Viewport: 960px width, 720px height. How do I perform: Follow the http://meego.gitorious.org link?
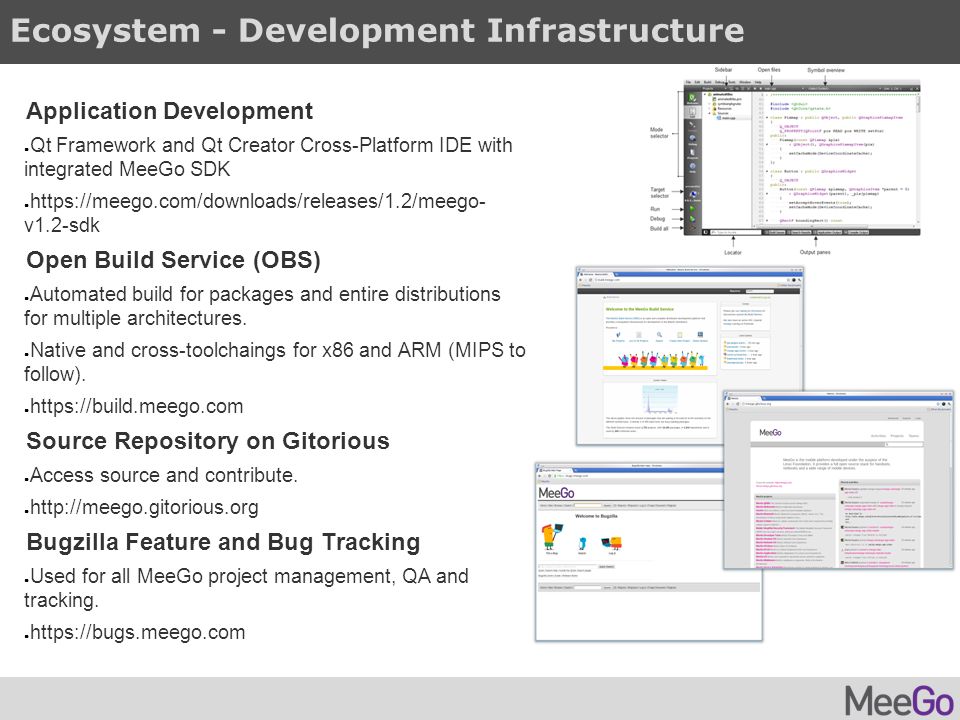(144, 507)
